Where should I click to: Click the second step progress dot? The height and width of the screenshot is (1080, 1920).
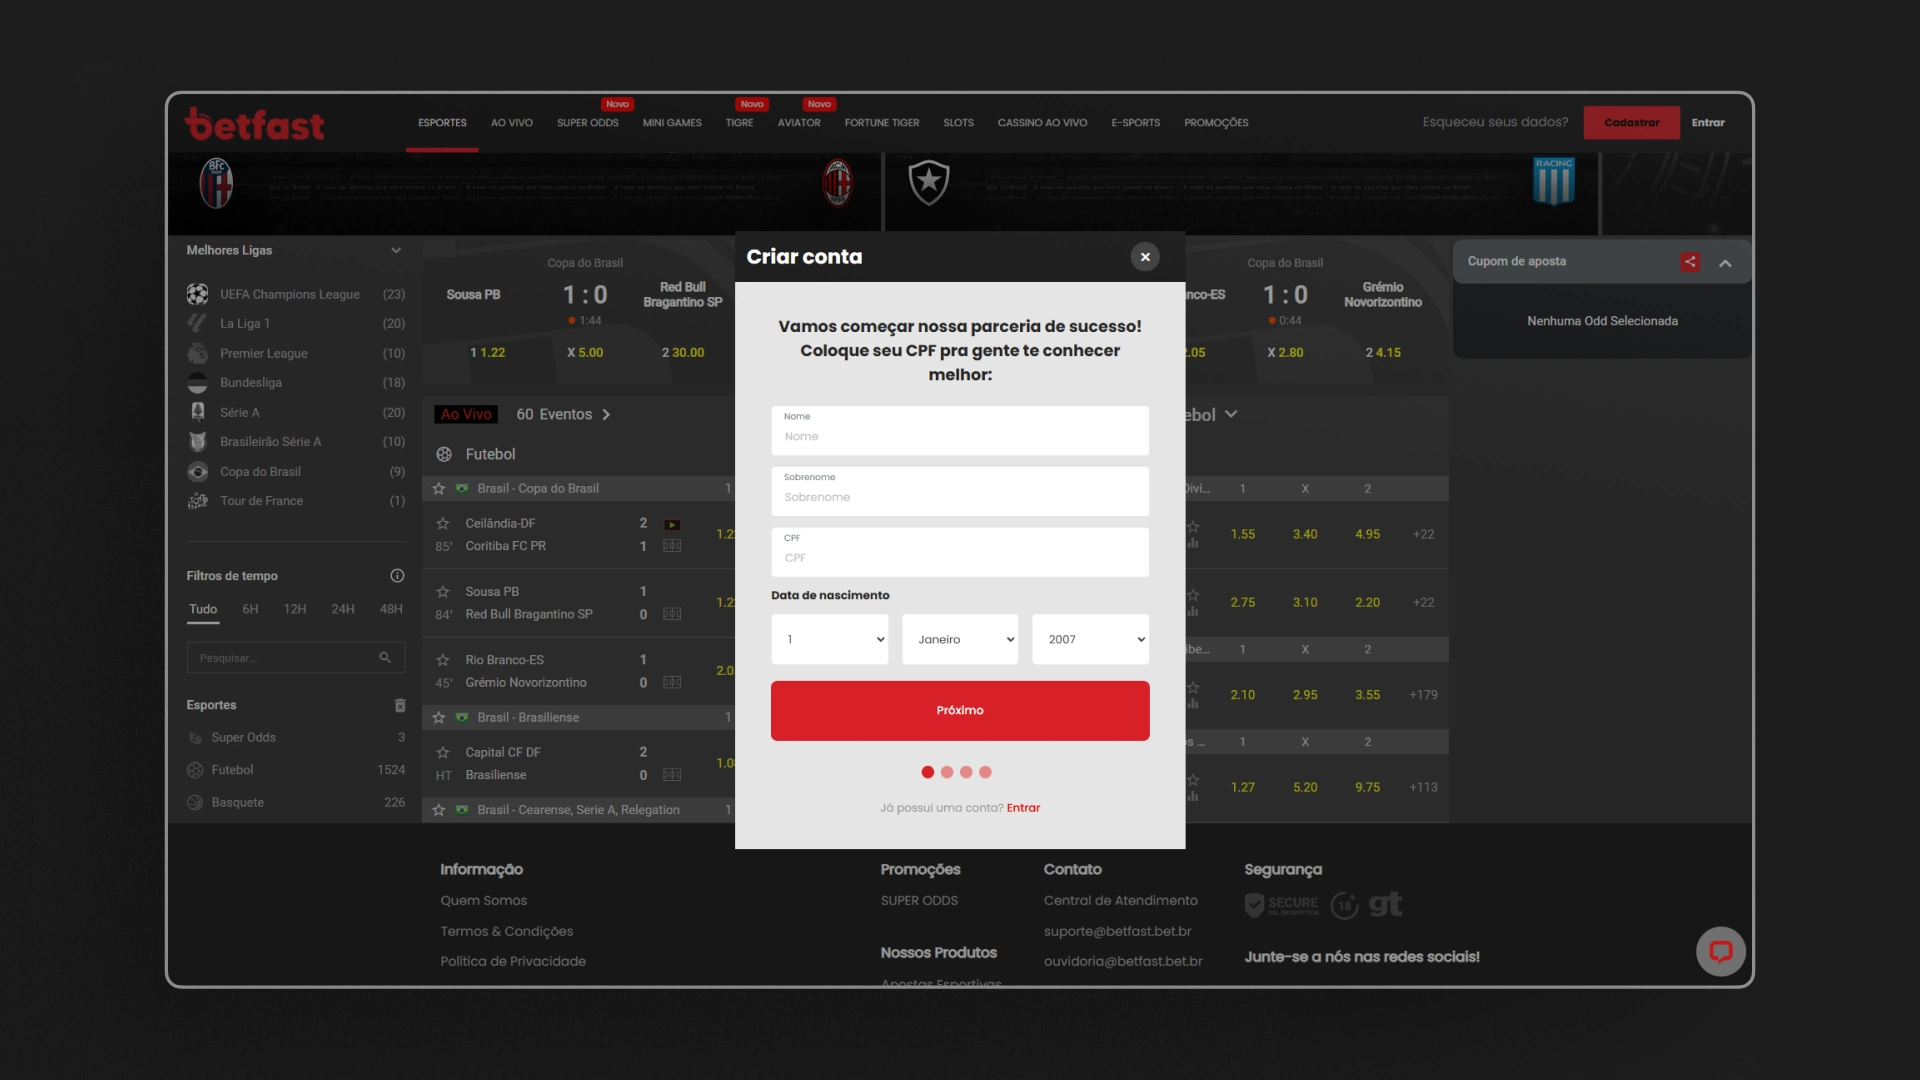(x=947, y=772)
